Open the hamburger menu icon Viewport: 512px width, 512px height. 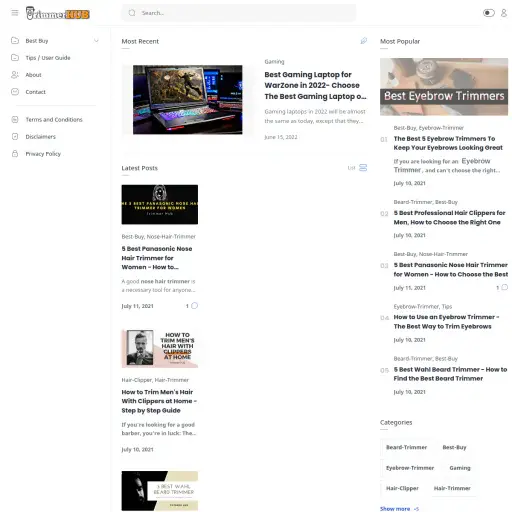coord(15,13)
